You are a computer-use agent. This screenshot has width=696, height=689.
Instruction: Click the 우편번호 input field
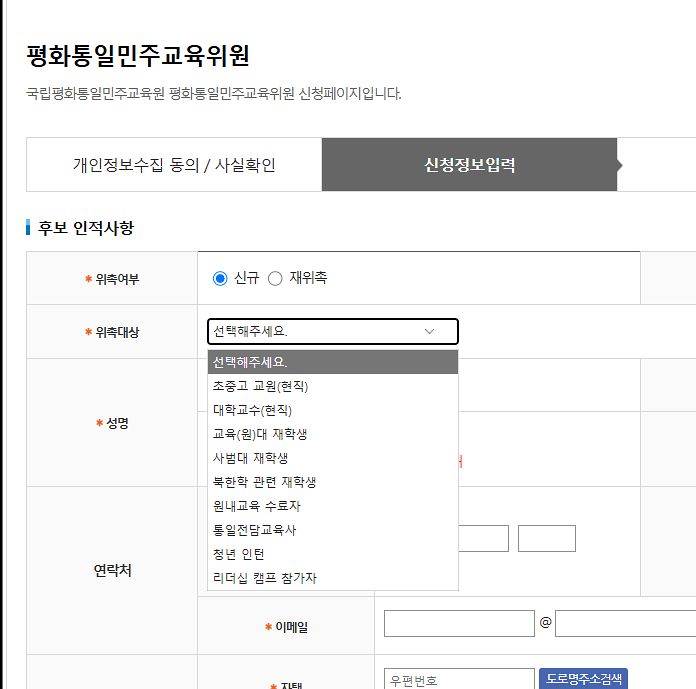459,679
